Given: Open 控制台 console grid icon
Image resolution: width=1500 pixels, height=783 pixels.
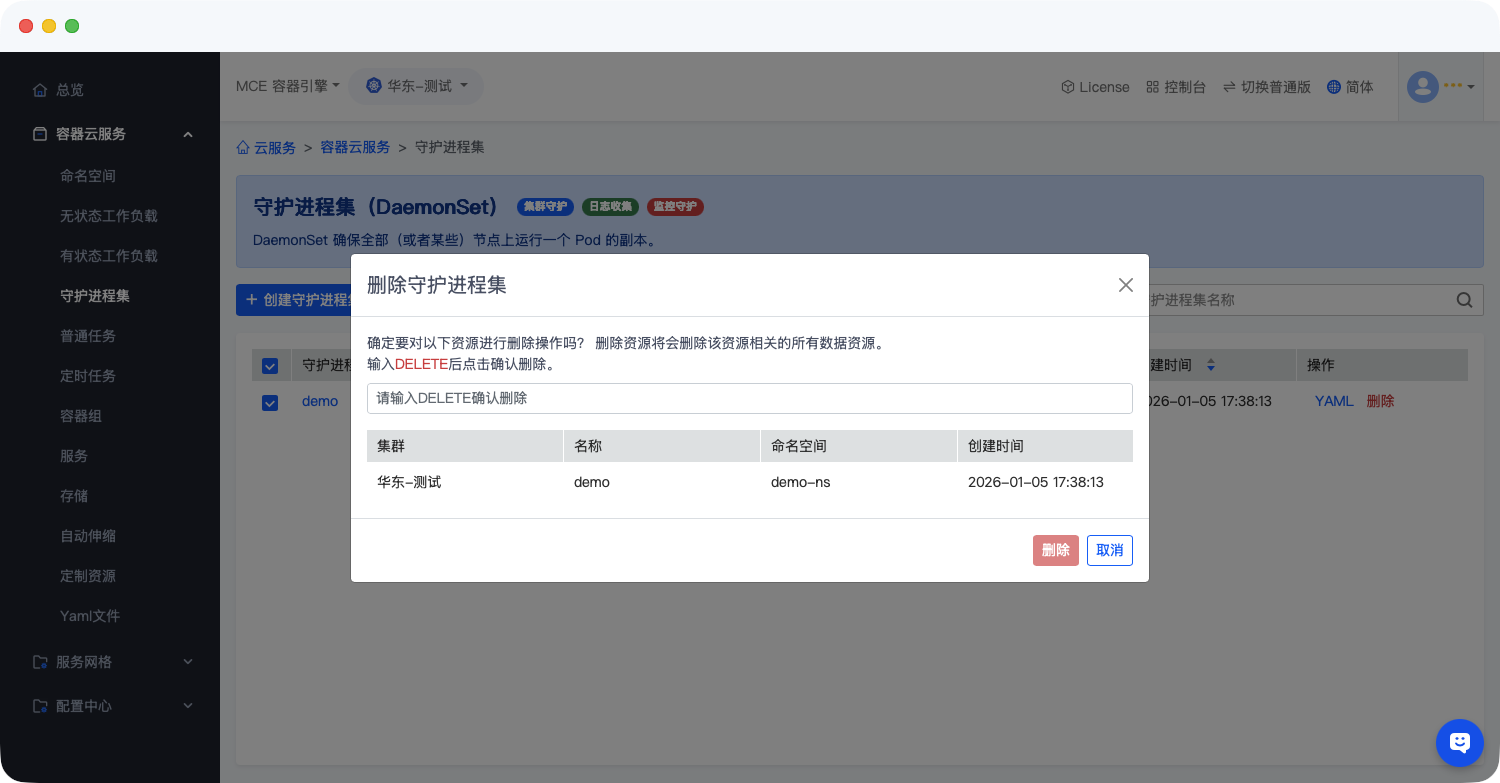Looking at the screenshot, I should (x=1152, y=87).
